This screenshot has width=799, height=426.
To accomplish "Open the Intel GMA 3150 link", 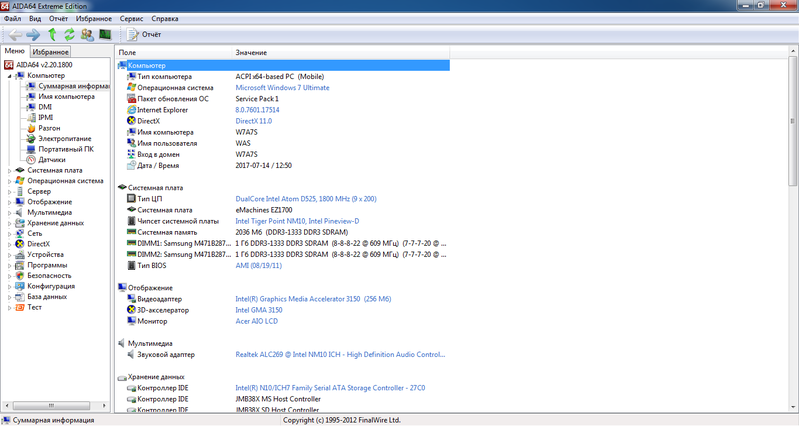I will 259,310.
